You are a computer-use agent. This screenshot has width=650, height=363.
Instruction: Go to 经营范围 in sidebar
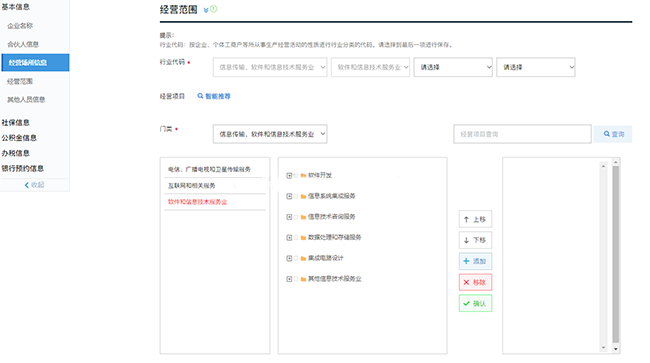tap(20, 81)
